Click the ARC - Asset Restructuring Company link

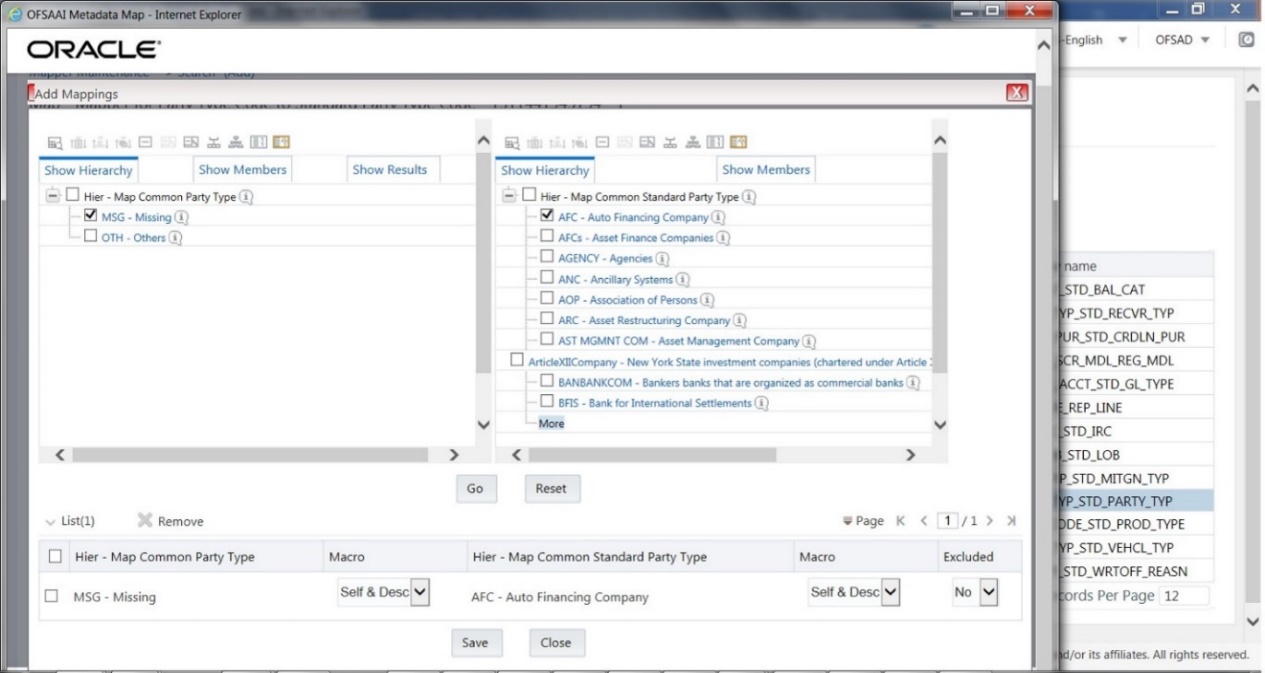[x=644, y=320]
